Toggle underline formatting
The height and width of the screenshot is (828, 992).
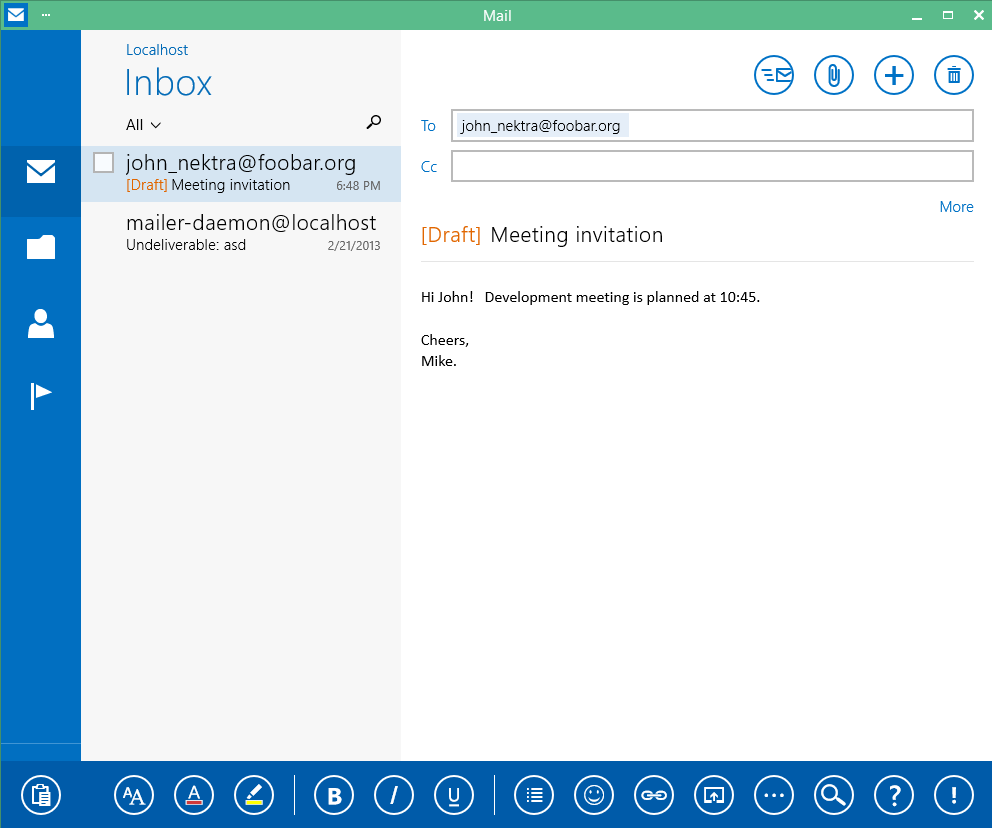point(453,795)
